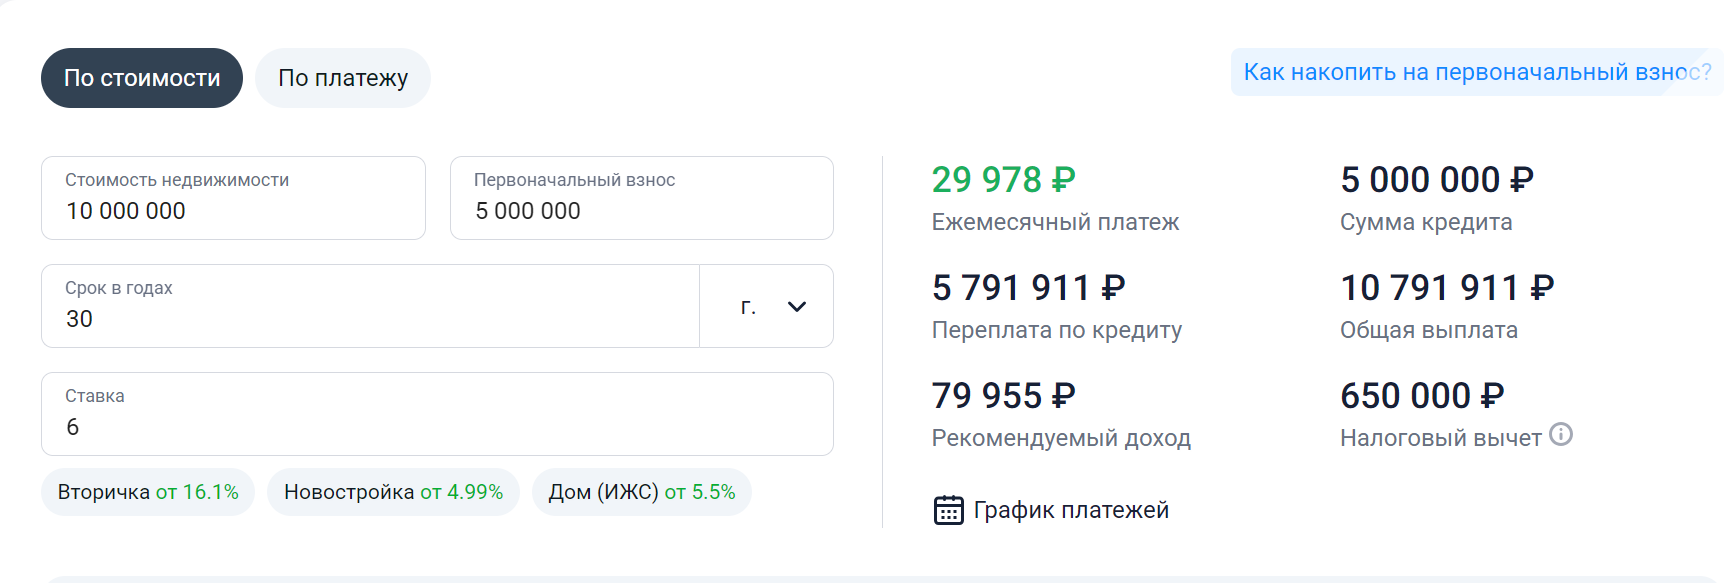Open the term unit dropdown chevron
1724x583 pixels.
pyautogui.click(x=797, y=307)
